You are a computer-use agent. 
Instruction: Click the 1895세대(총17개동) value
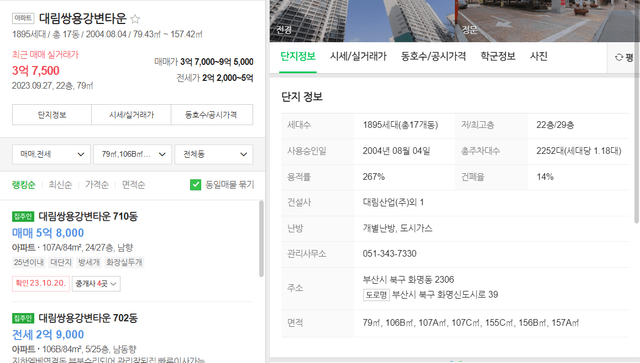tap(400, 125)
